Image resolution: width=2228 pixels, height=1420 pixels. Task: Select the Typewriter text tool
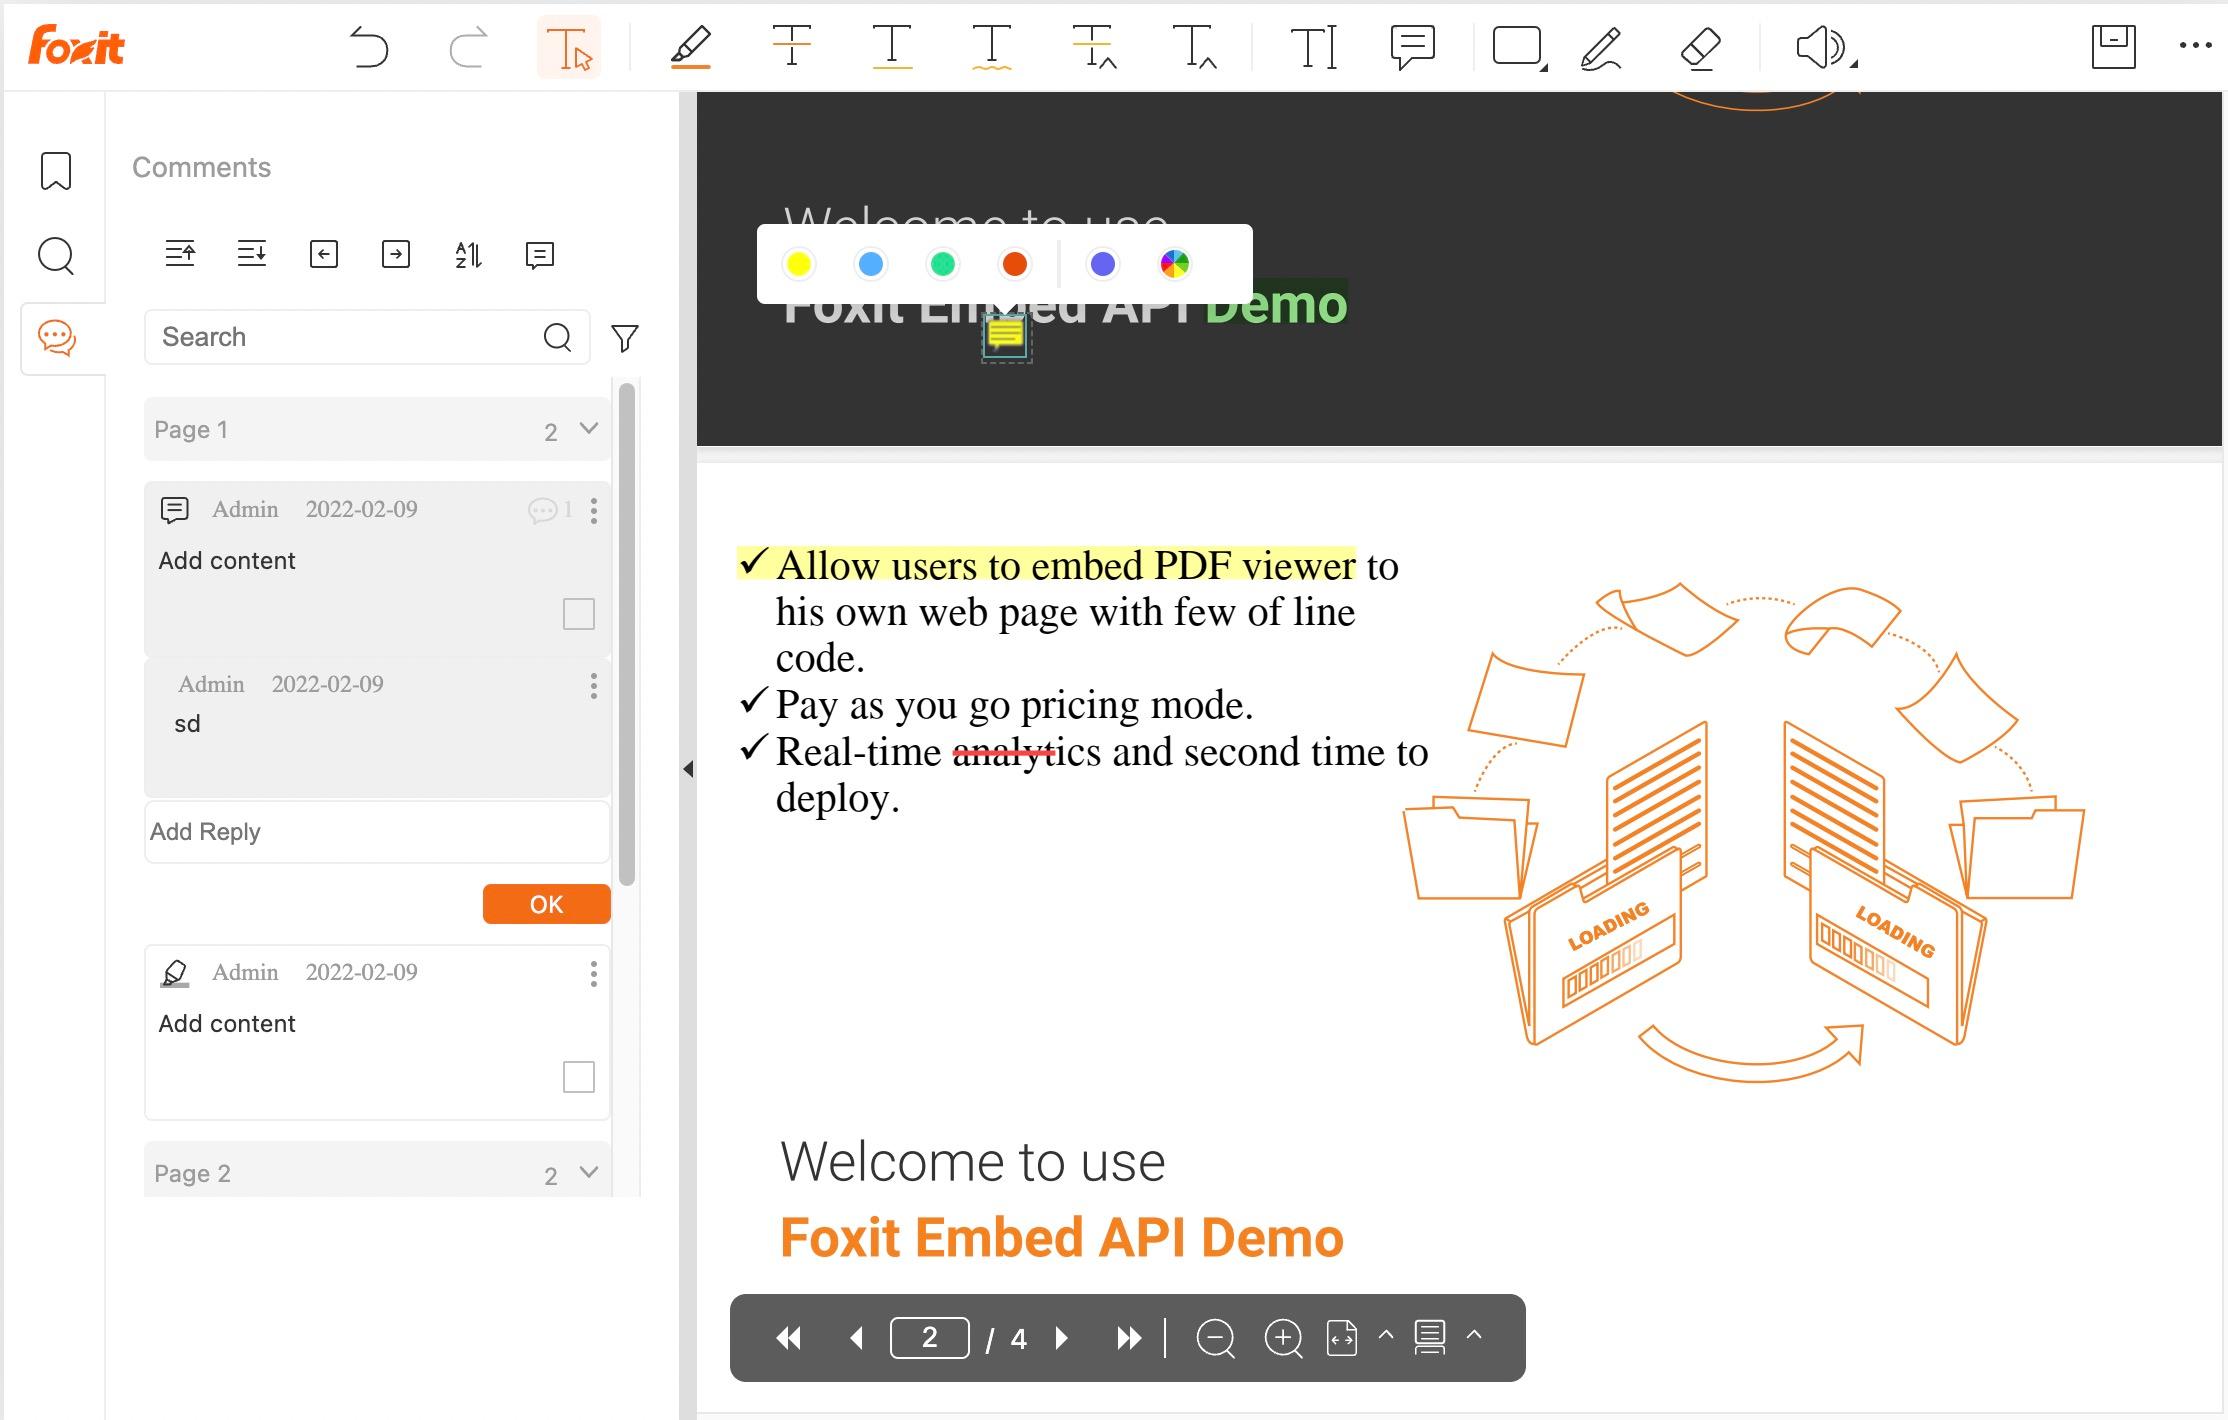1314,47
